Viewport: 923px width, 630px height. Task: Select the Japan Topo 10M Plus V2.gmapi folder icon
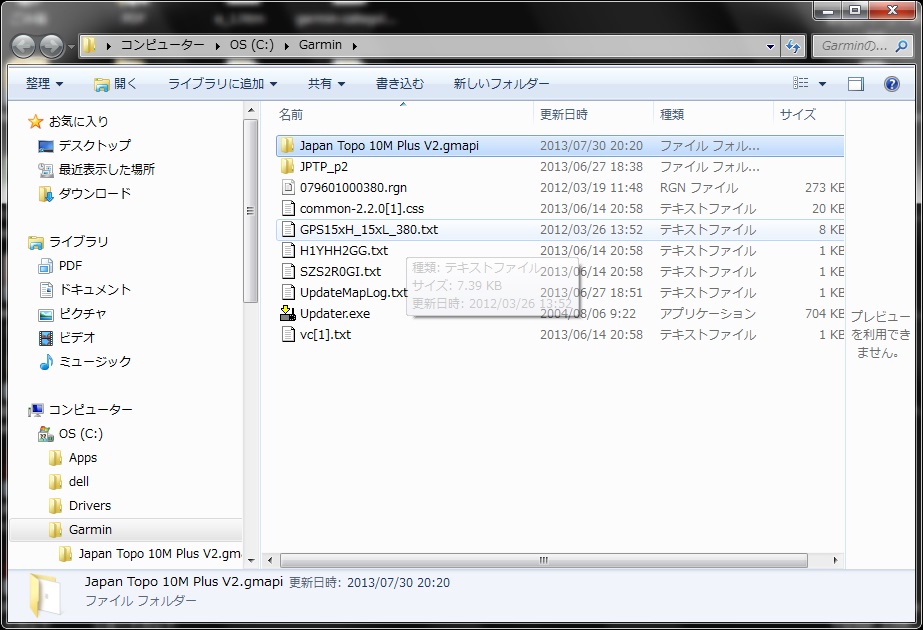click(287, 145)
